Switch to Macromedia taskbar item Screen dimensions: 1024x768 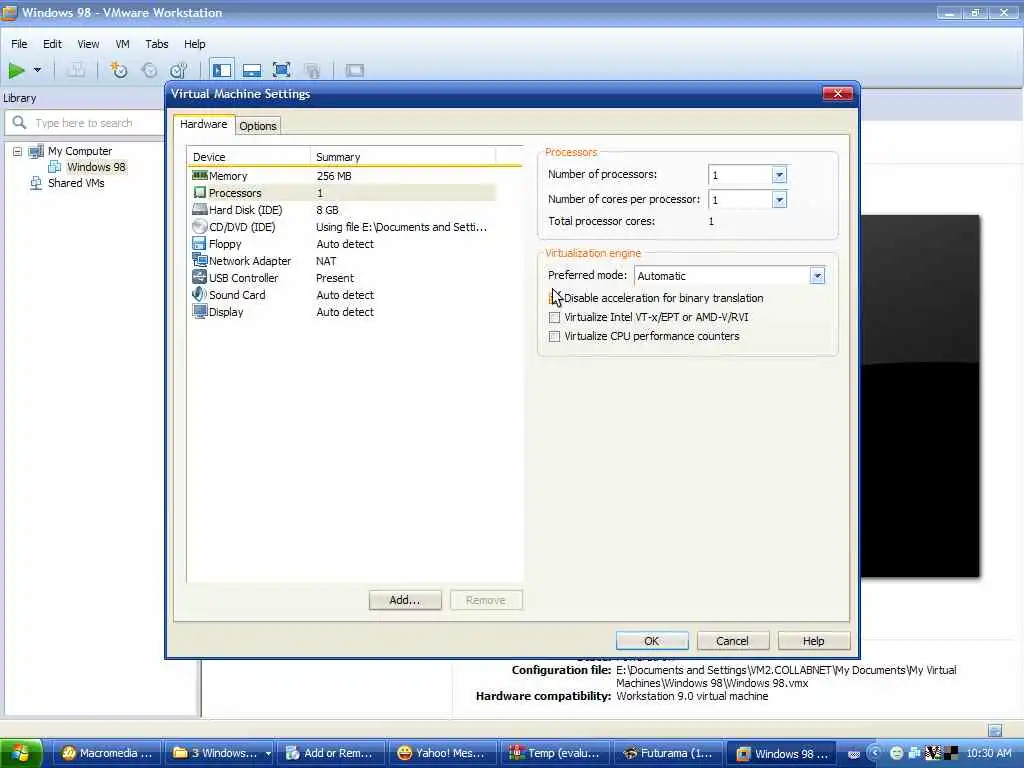tap(107, 753)
